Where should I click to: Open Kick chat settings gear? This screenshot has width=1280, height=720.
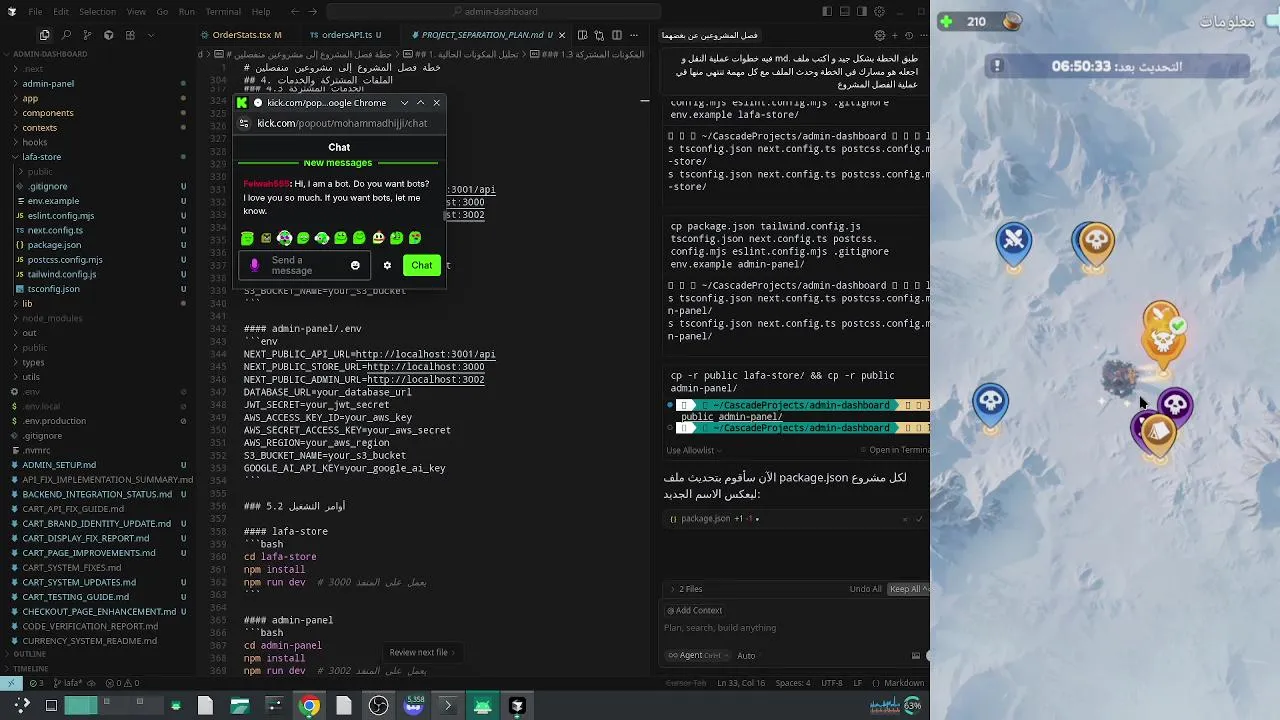click(x=387, y=266)
